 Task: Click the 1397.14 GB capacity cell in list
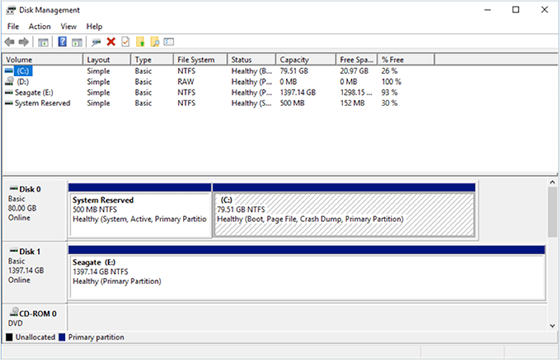pos(298,92)
